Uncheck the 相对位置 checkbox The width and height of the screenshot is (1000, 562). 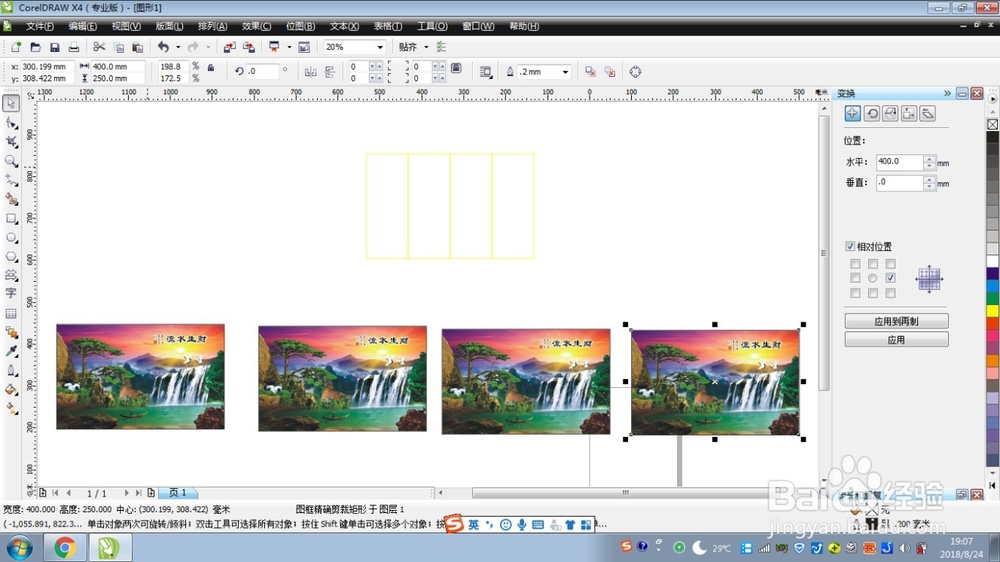pyautogui.click(x=850, y=246)
